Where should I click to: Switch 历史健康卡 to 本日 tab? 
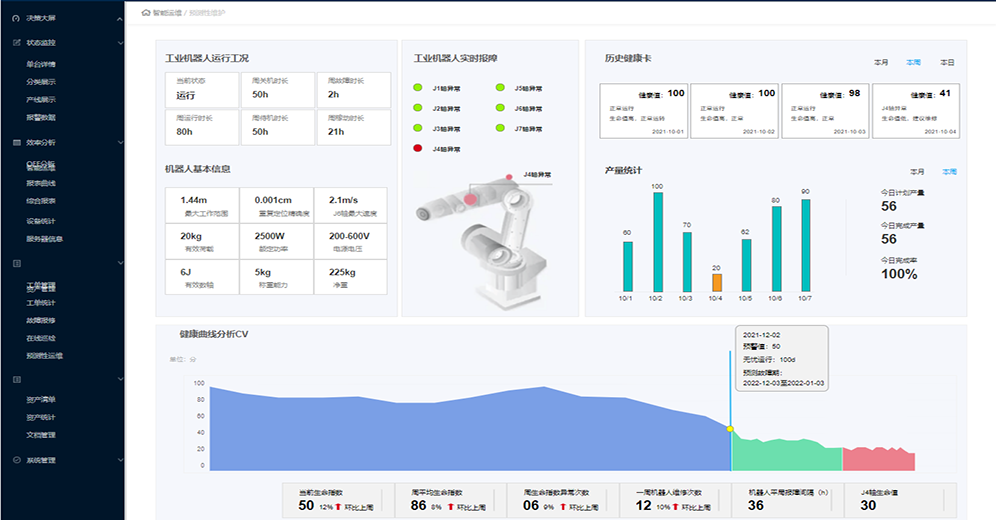[x=947, y=62]
